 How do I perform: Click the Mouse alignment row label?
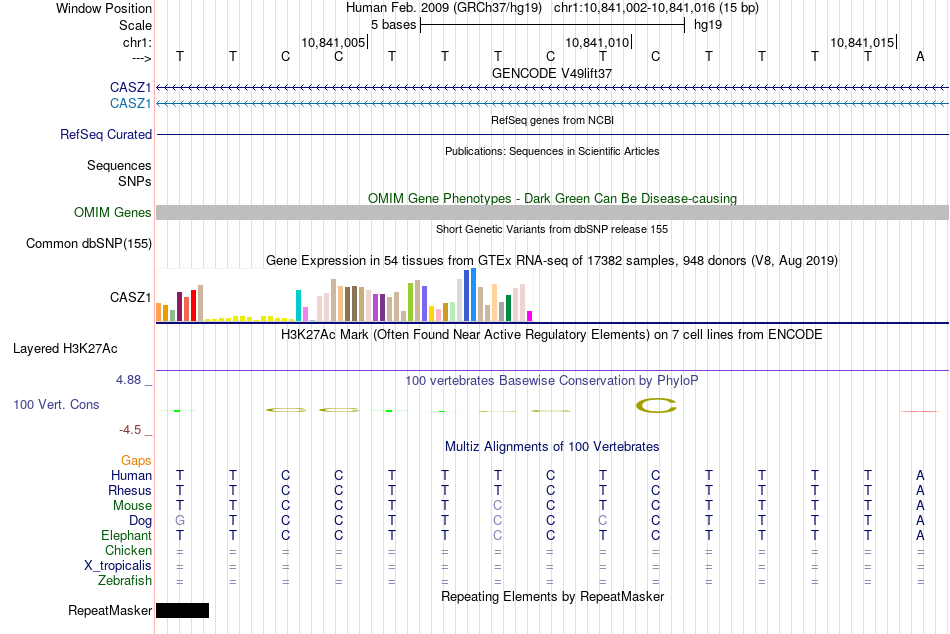click(x=132, y=506)
